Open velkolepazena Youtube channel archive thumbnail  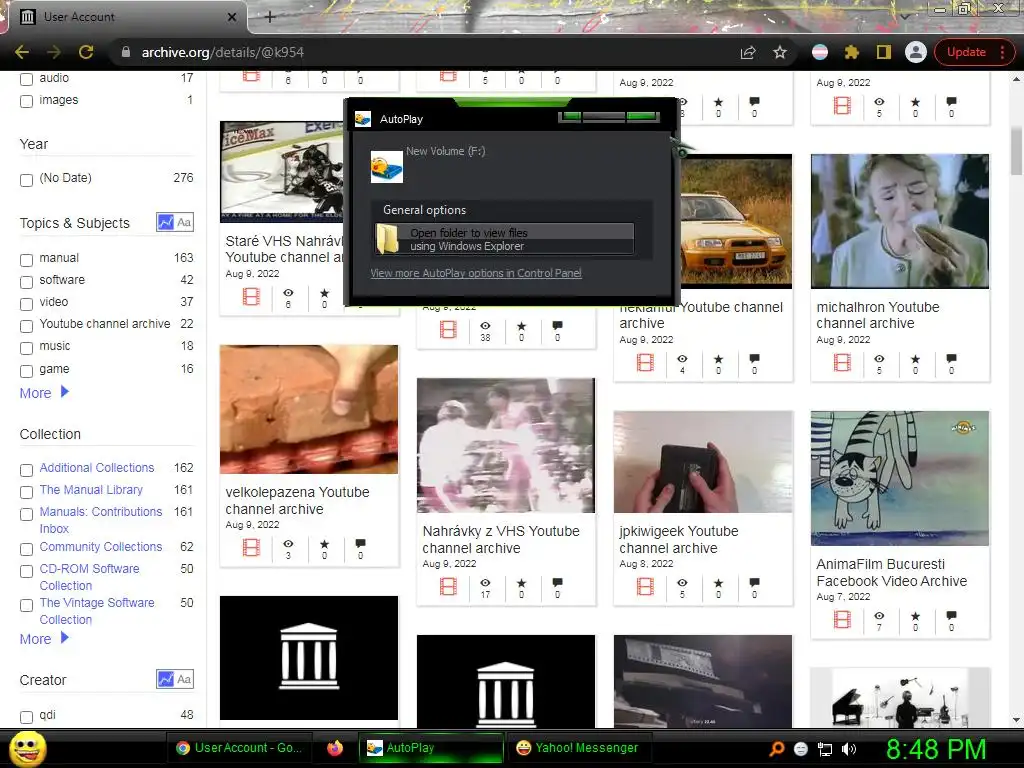[309, 409]
